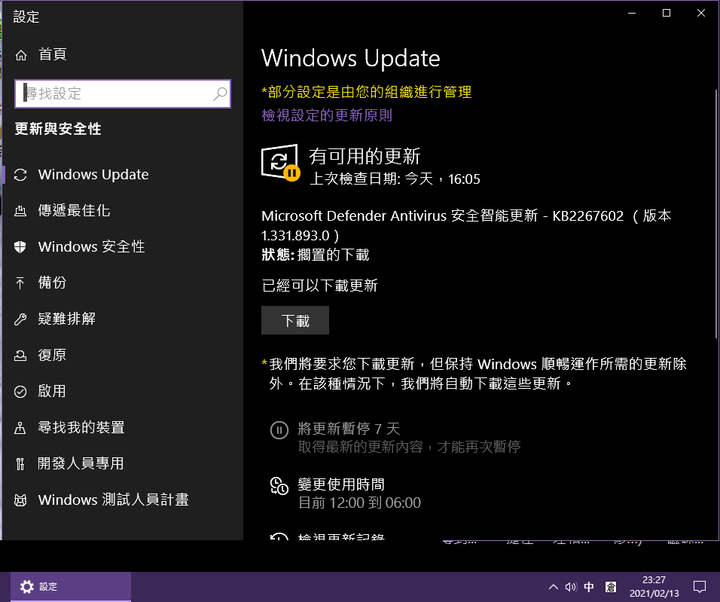Click the 備份 upload arrow icon
This screenshot has width=720, height=602.
pos(20,283)
